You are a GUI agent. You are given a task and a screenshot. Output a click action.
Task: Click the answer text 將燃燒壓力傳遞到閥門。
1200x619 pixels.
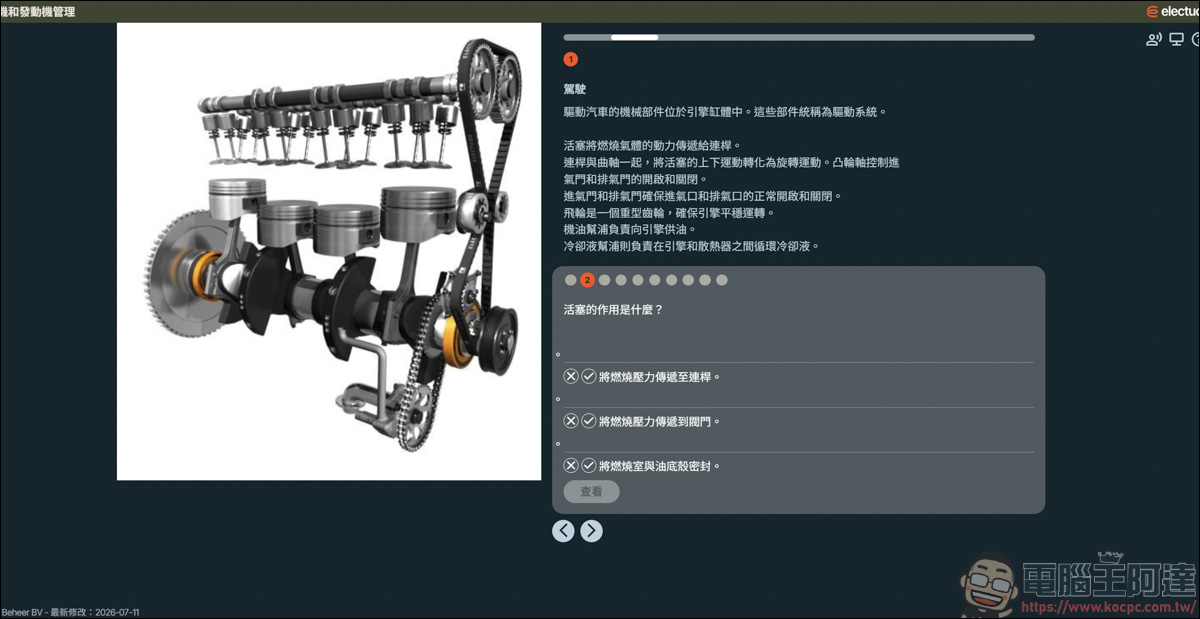660,421
